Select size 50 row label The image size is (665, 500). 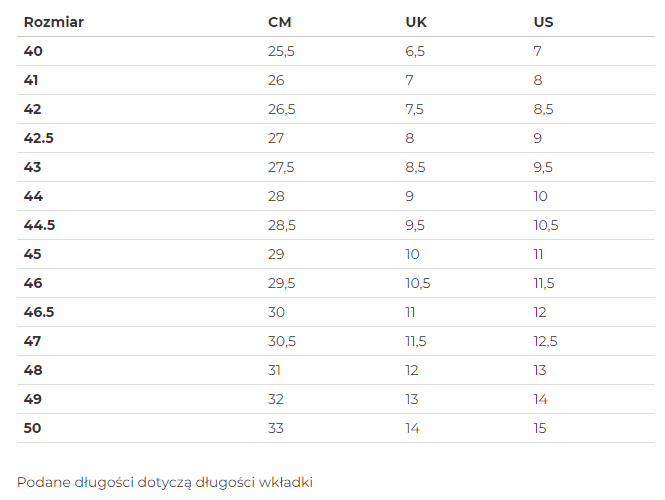(32, 428)
